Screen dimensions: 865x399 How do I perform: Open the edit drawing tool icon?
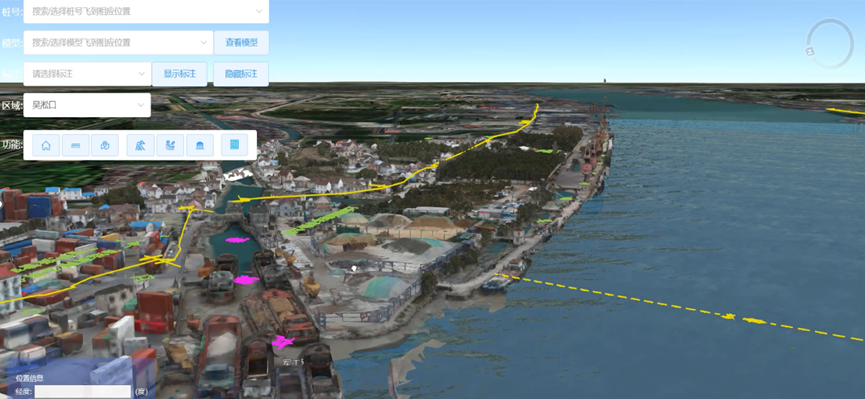coord(170,145)
